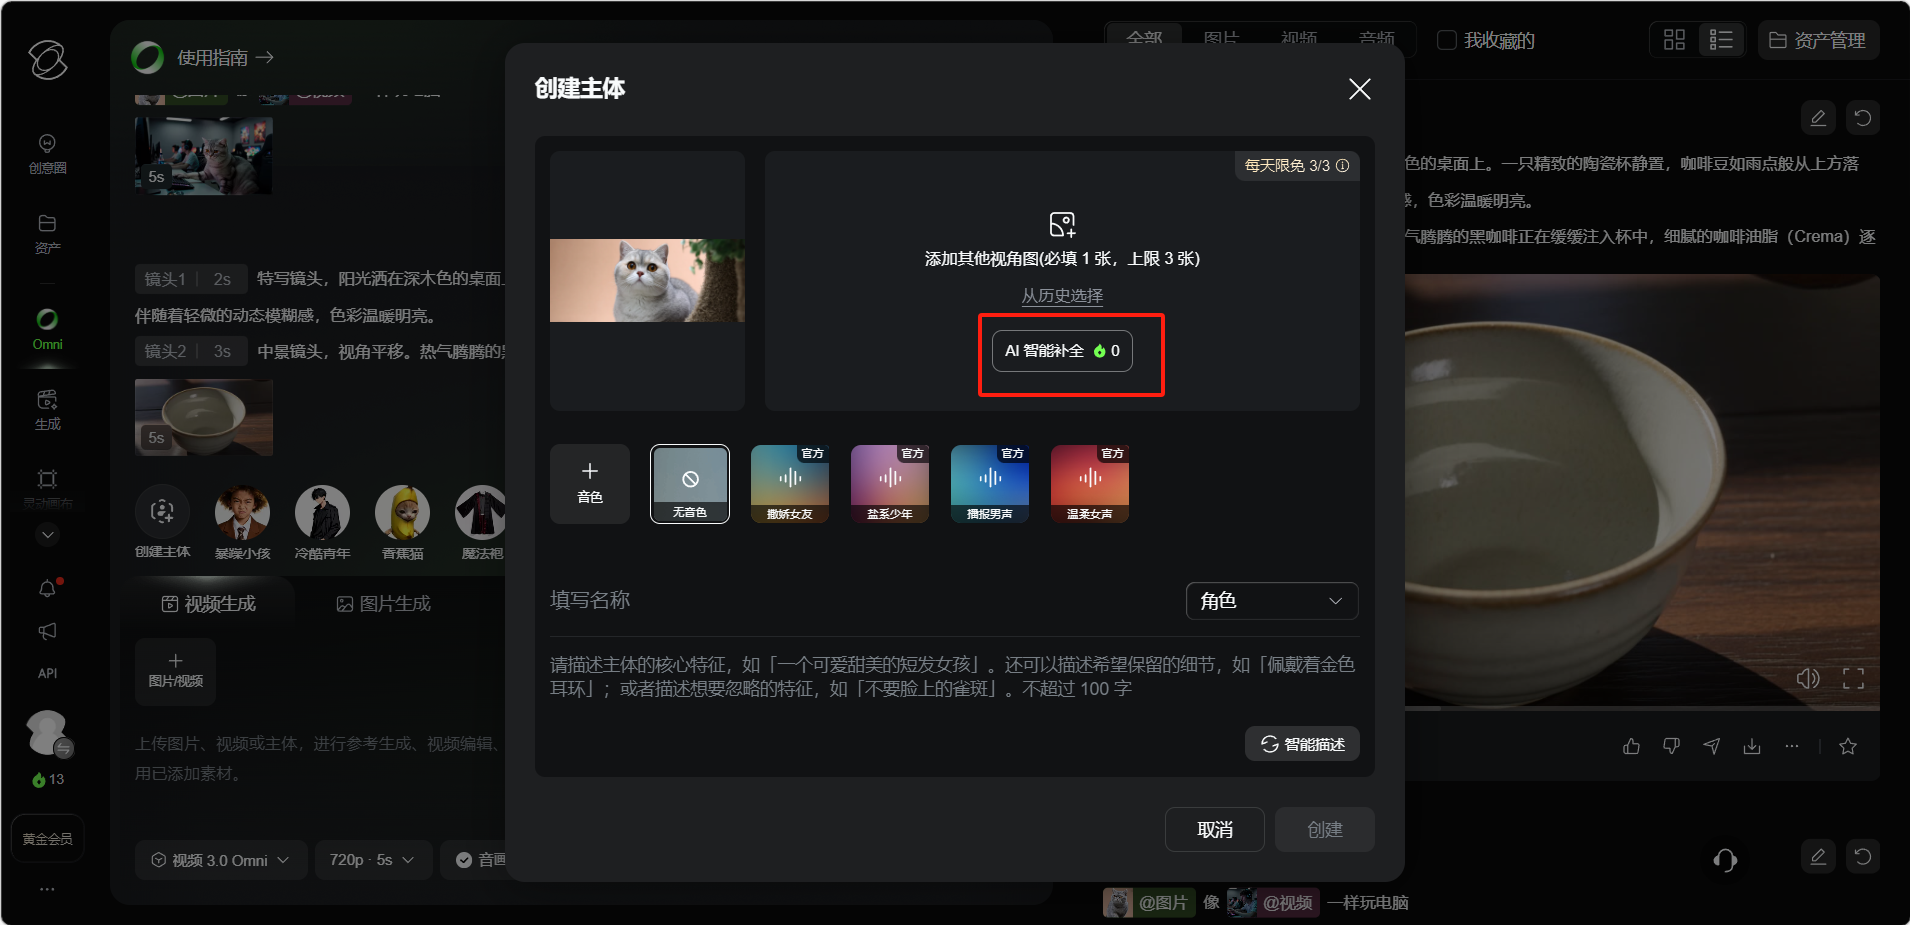Click the notification bell icon
1910x925 pixels.
[47, 588]
